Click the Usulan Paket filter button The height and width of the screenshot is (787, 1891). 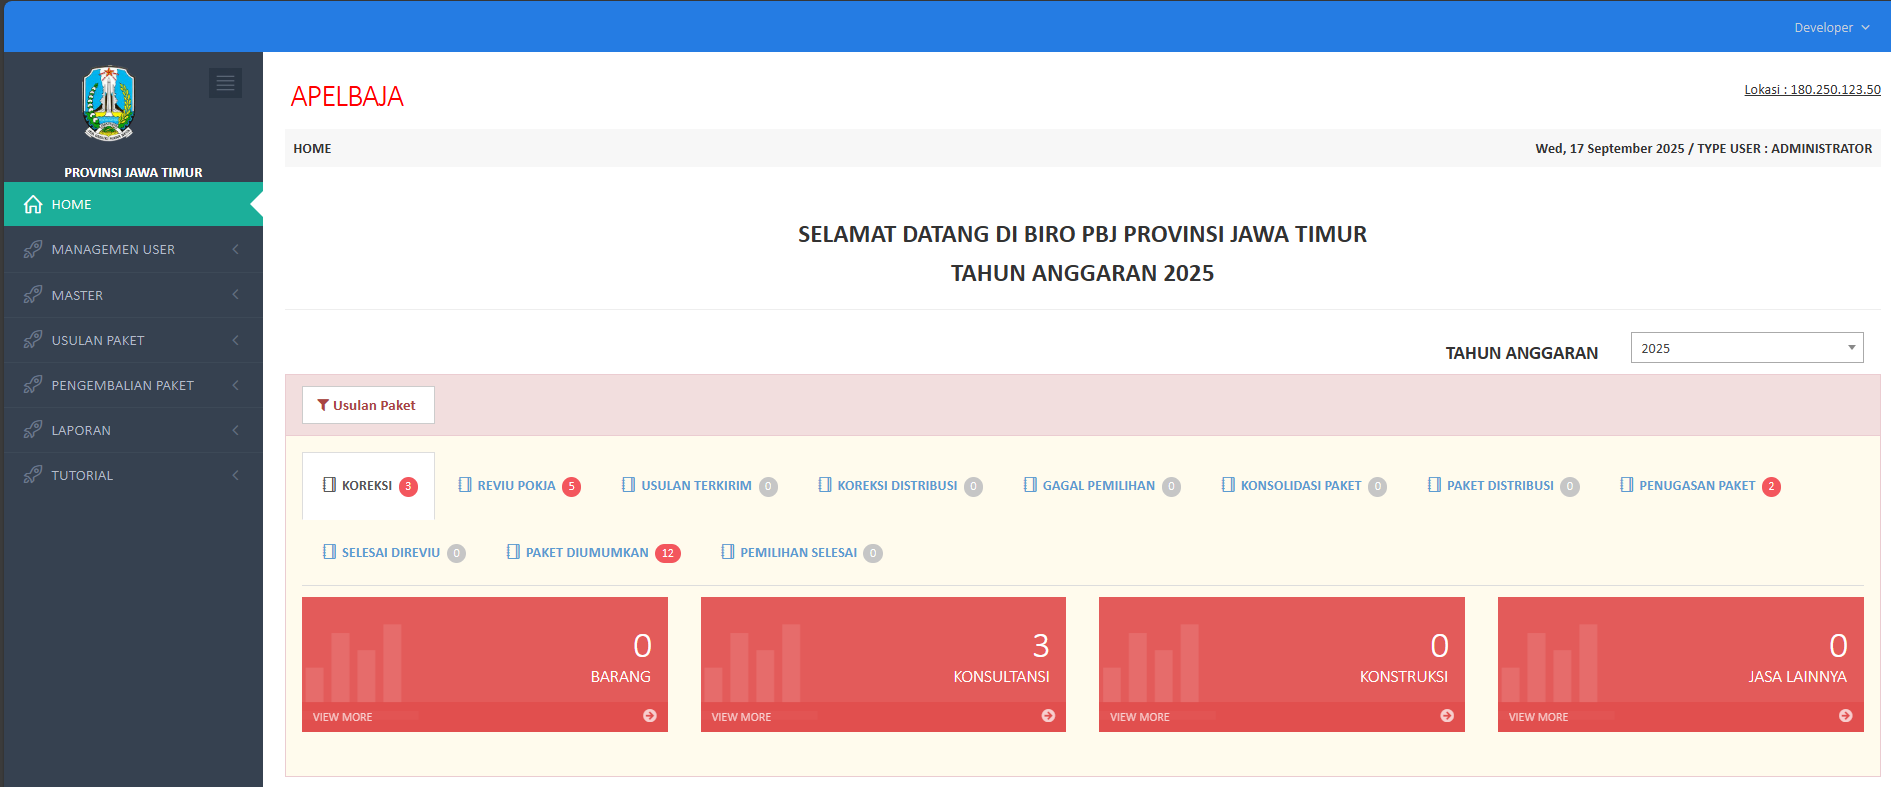367,405
